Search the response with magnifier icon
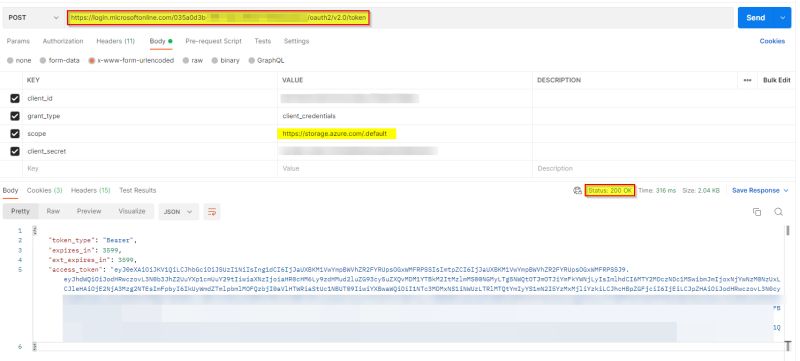This screenshot has width=800, height=361. [x=779, y=212]
